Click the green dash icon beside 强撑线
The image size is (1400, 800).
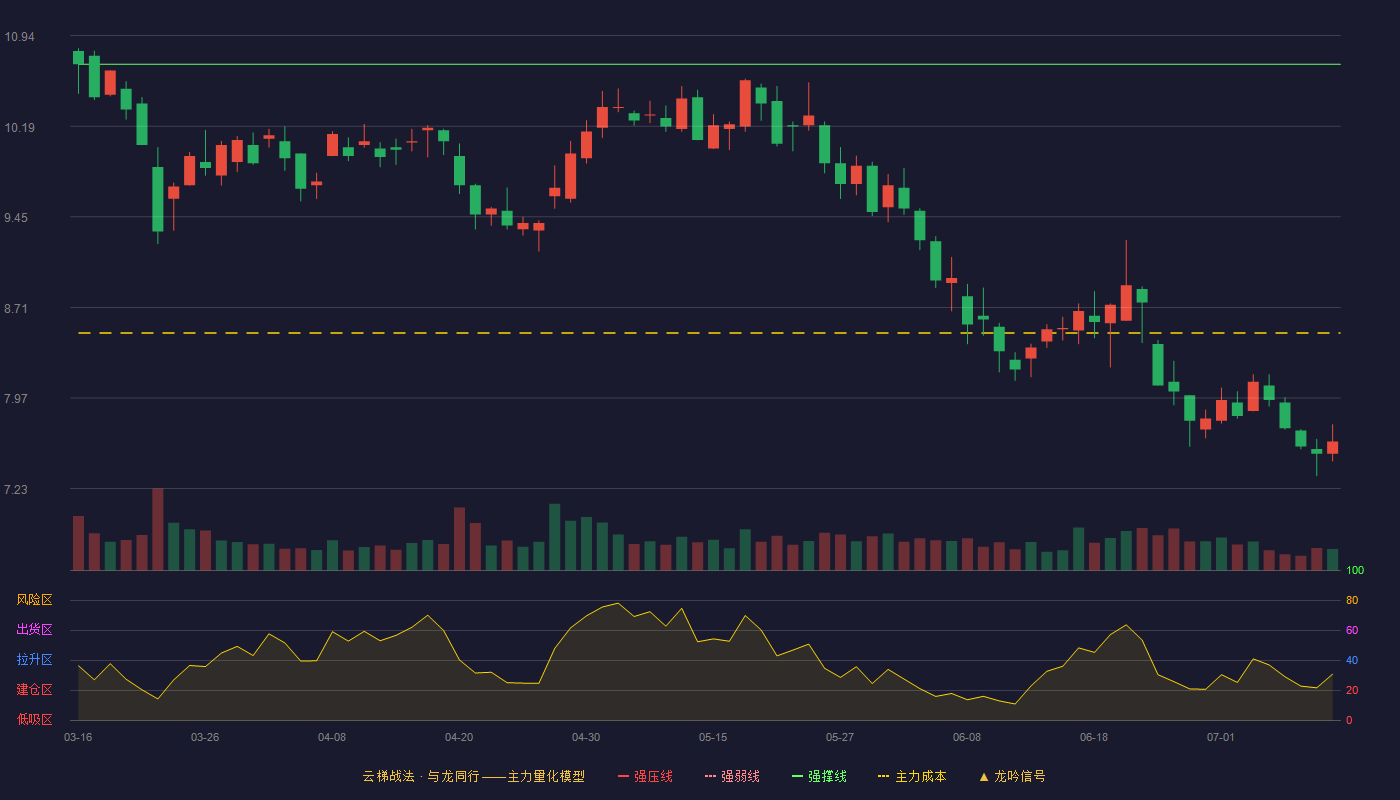[797, 776]
